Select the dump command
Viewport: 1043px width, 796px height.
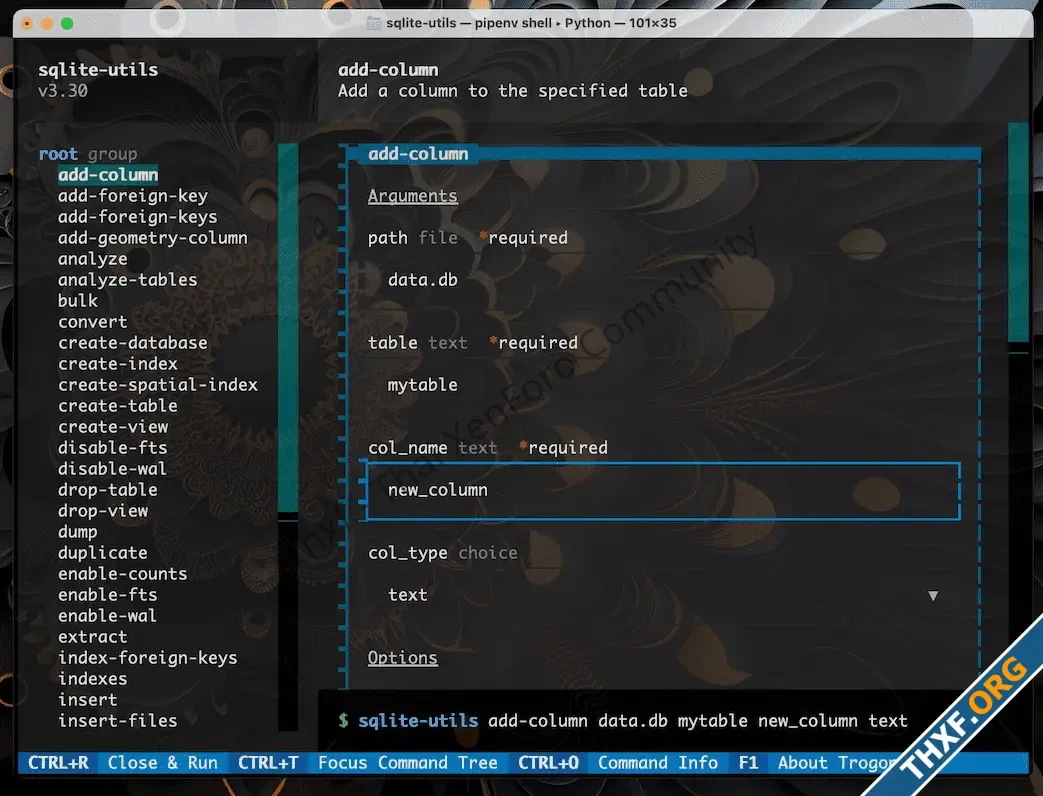(x=78, y=532)
